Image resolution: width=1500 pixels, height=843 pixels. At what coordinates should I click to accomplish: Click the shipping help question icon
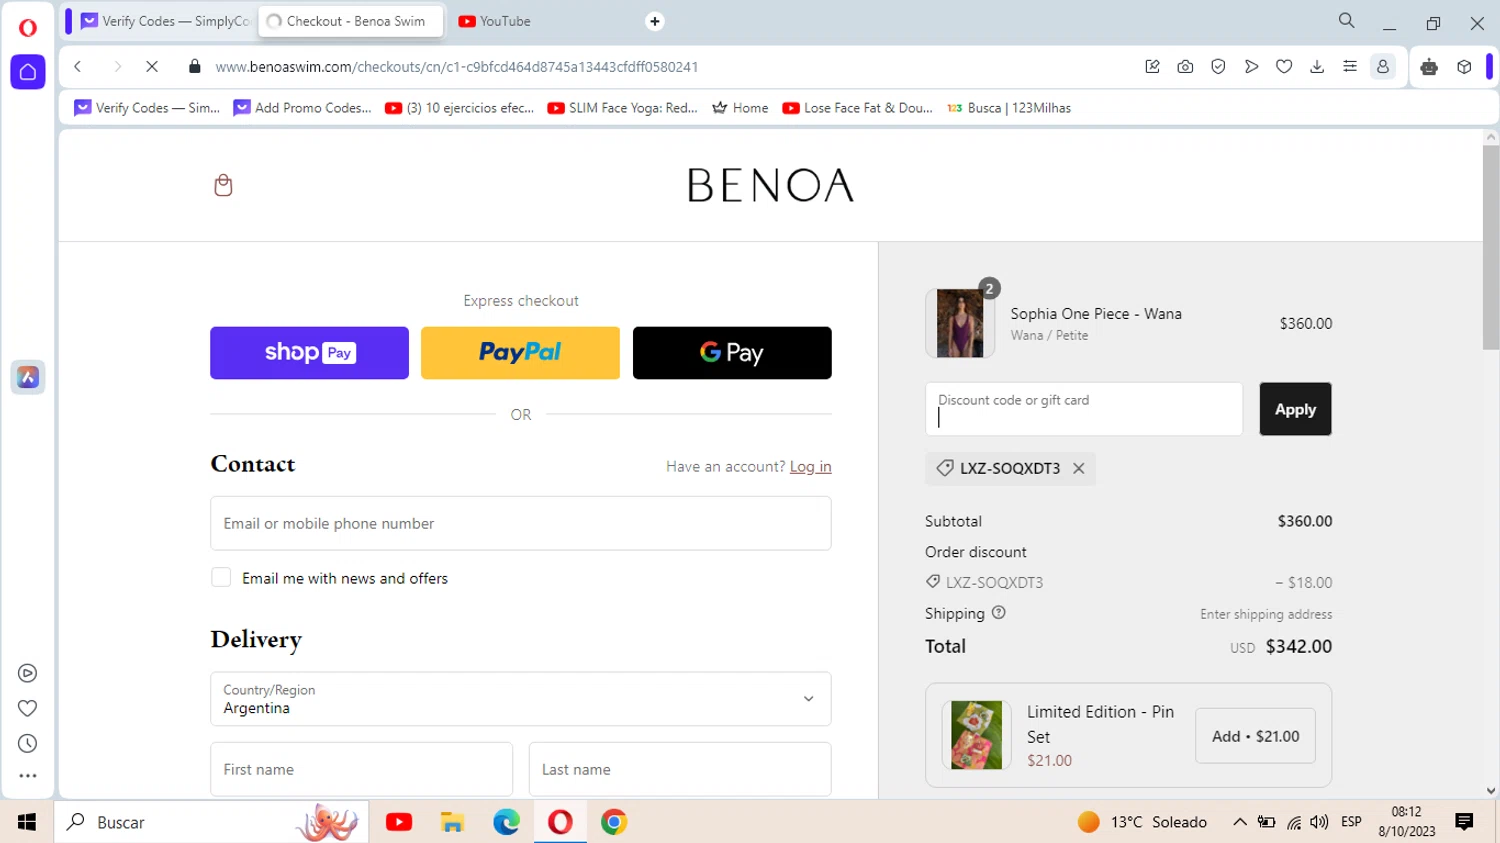pyautogui.click(x=998, y=613)
